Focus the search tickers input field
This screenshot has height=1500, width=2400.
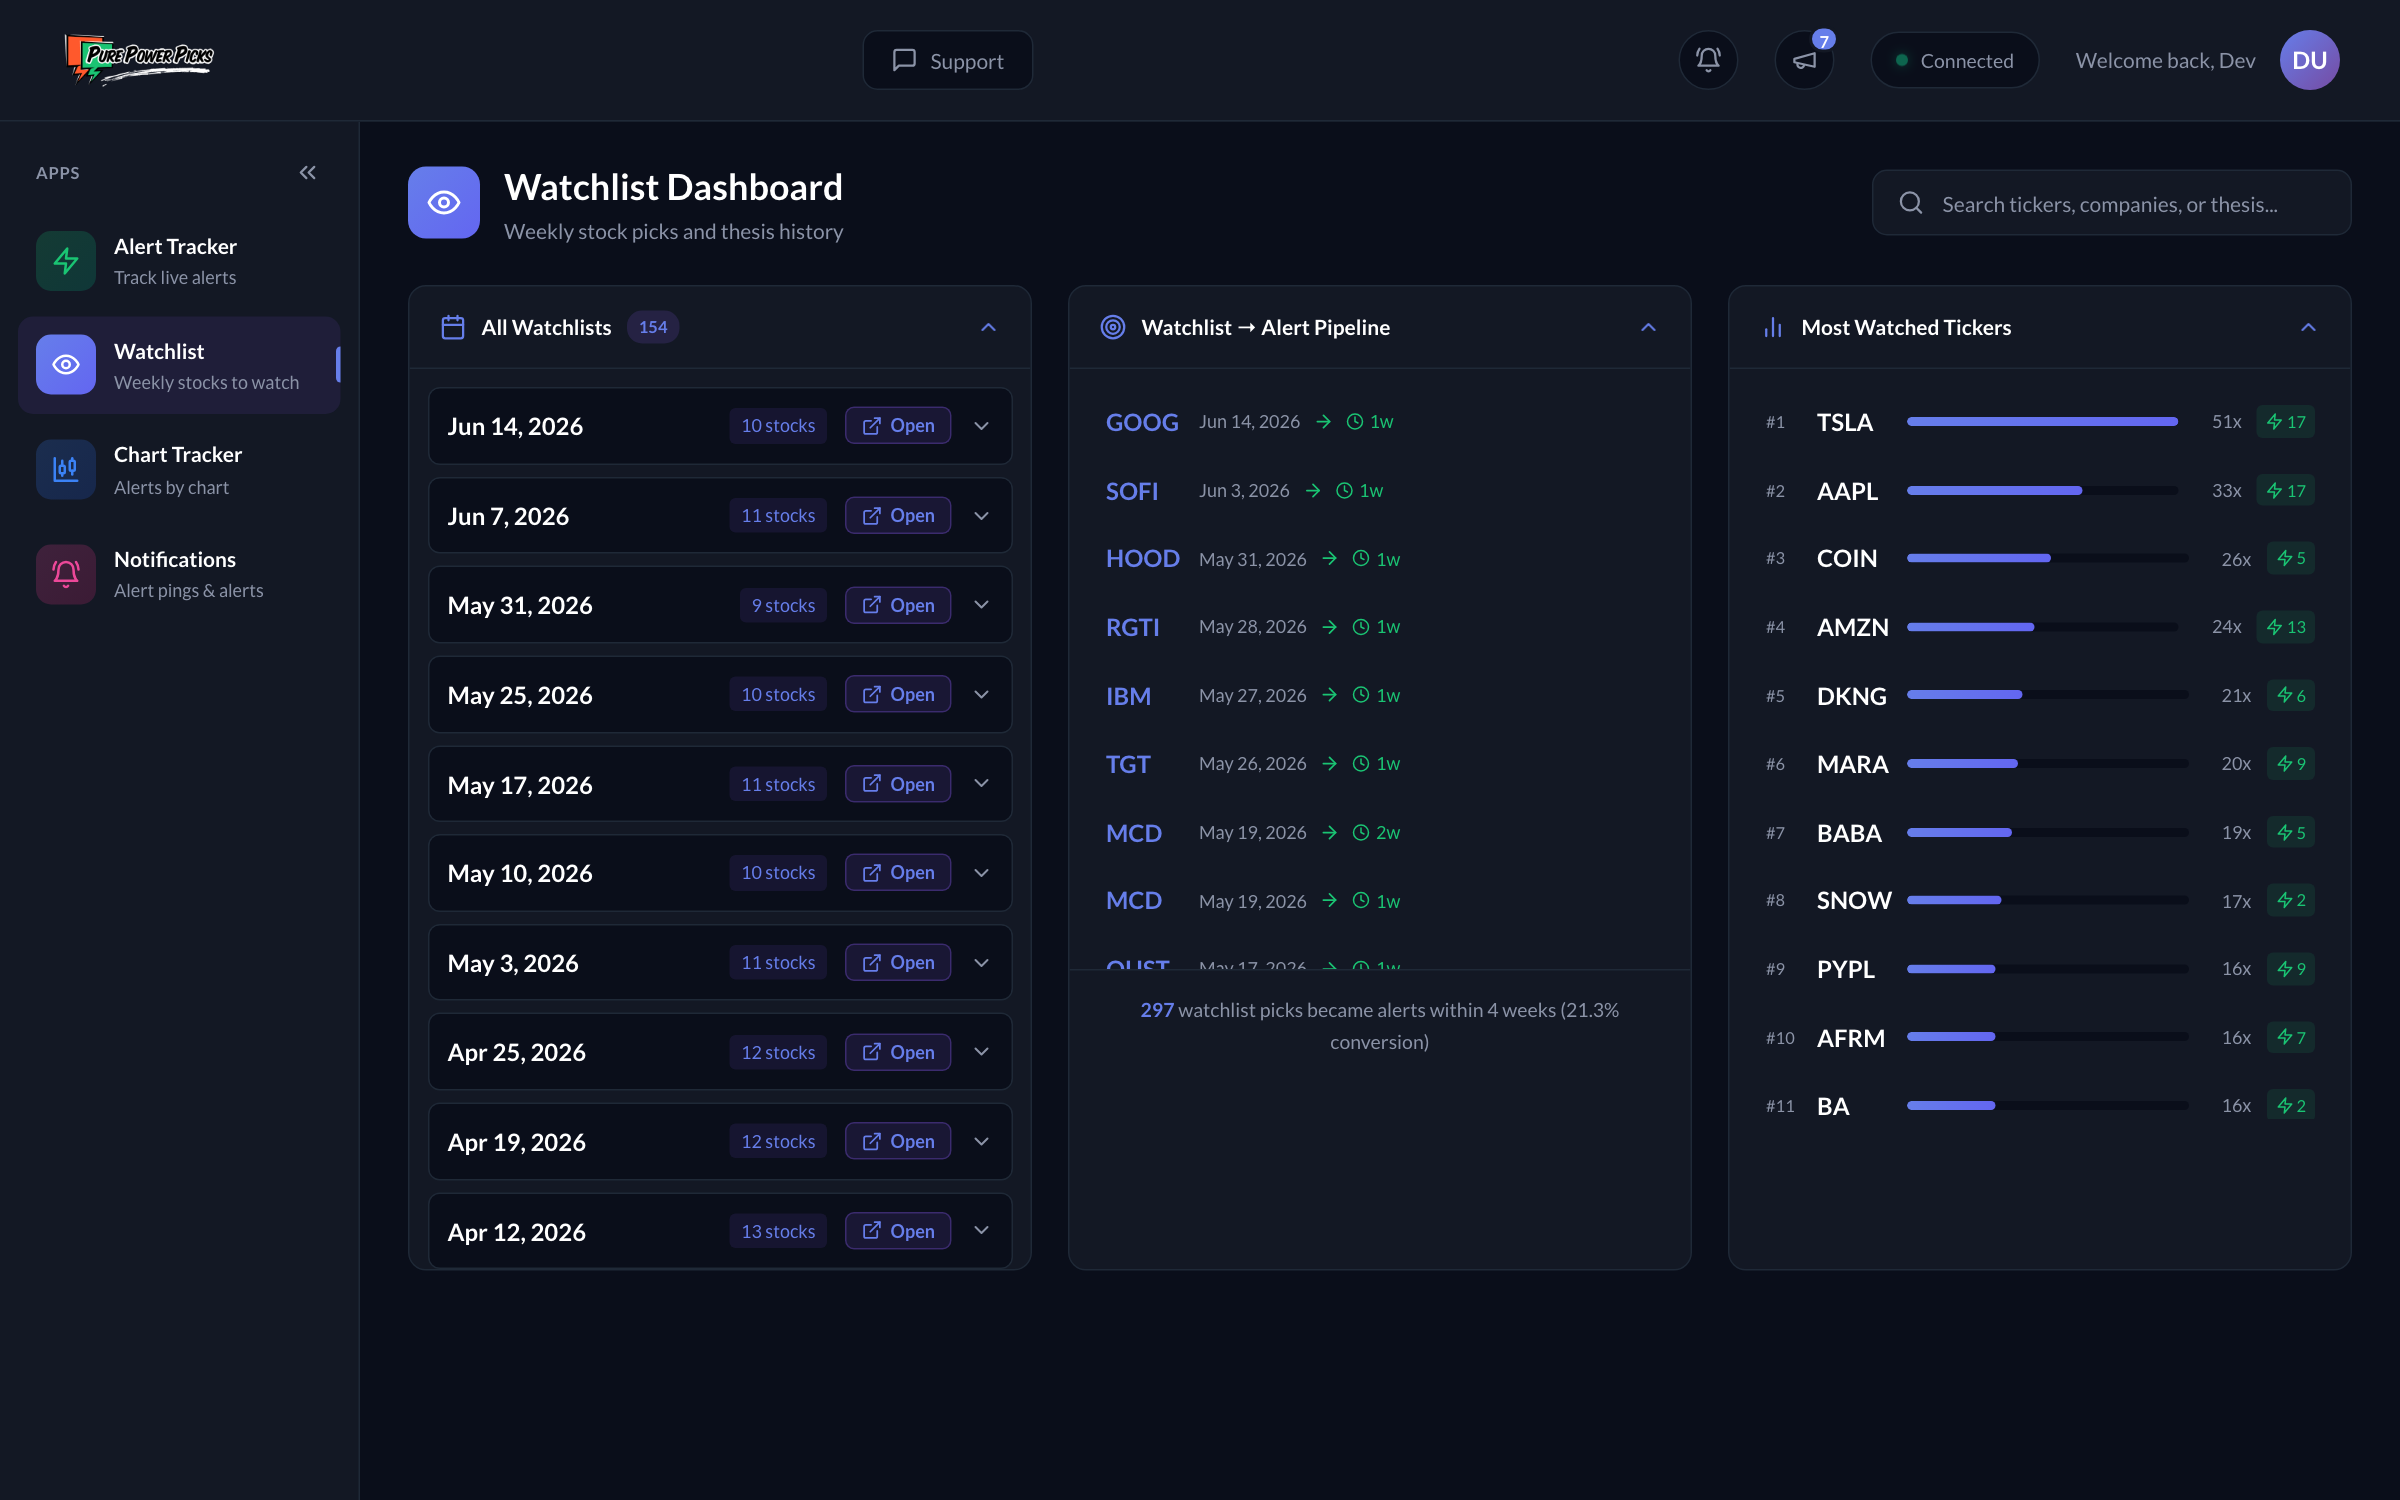tap(2111, 203)
